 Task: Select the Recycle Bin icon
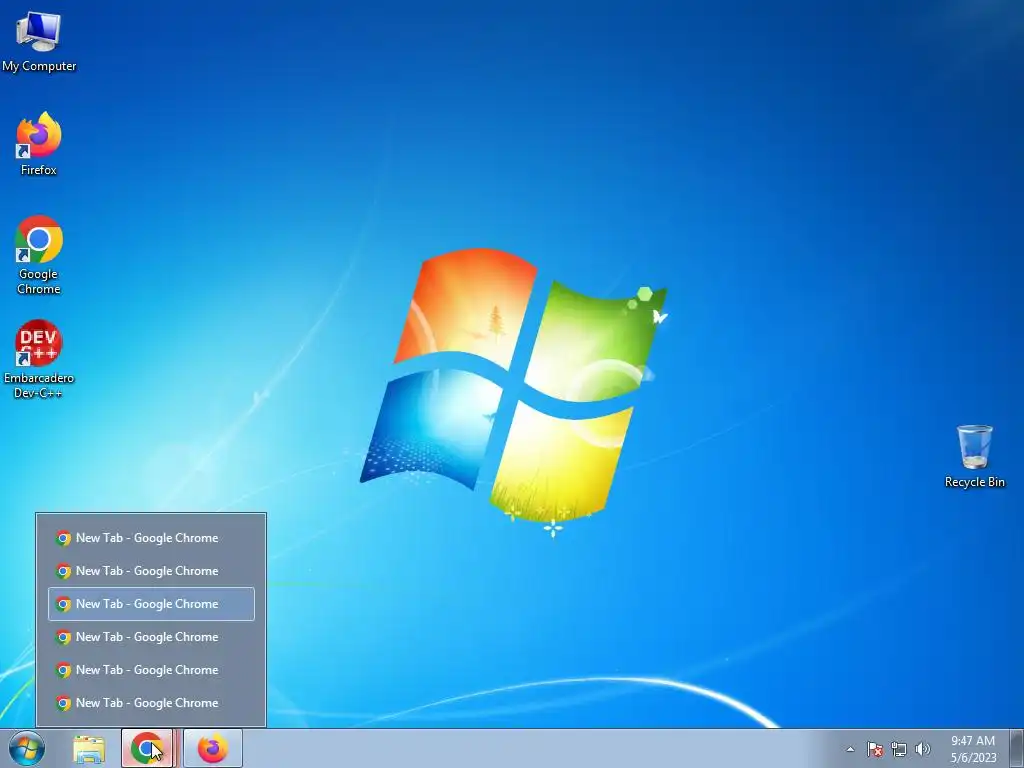tap(974, 456)
